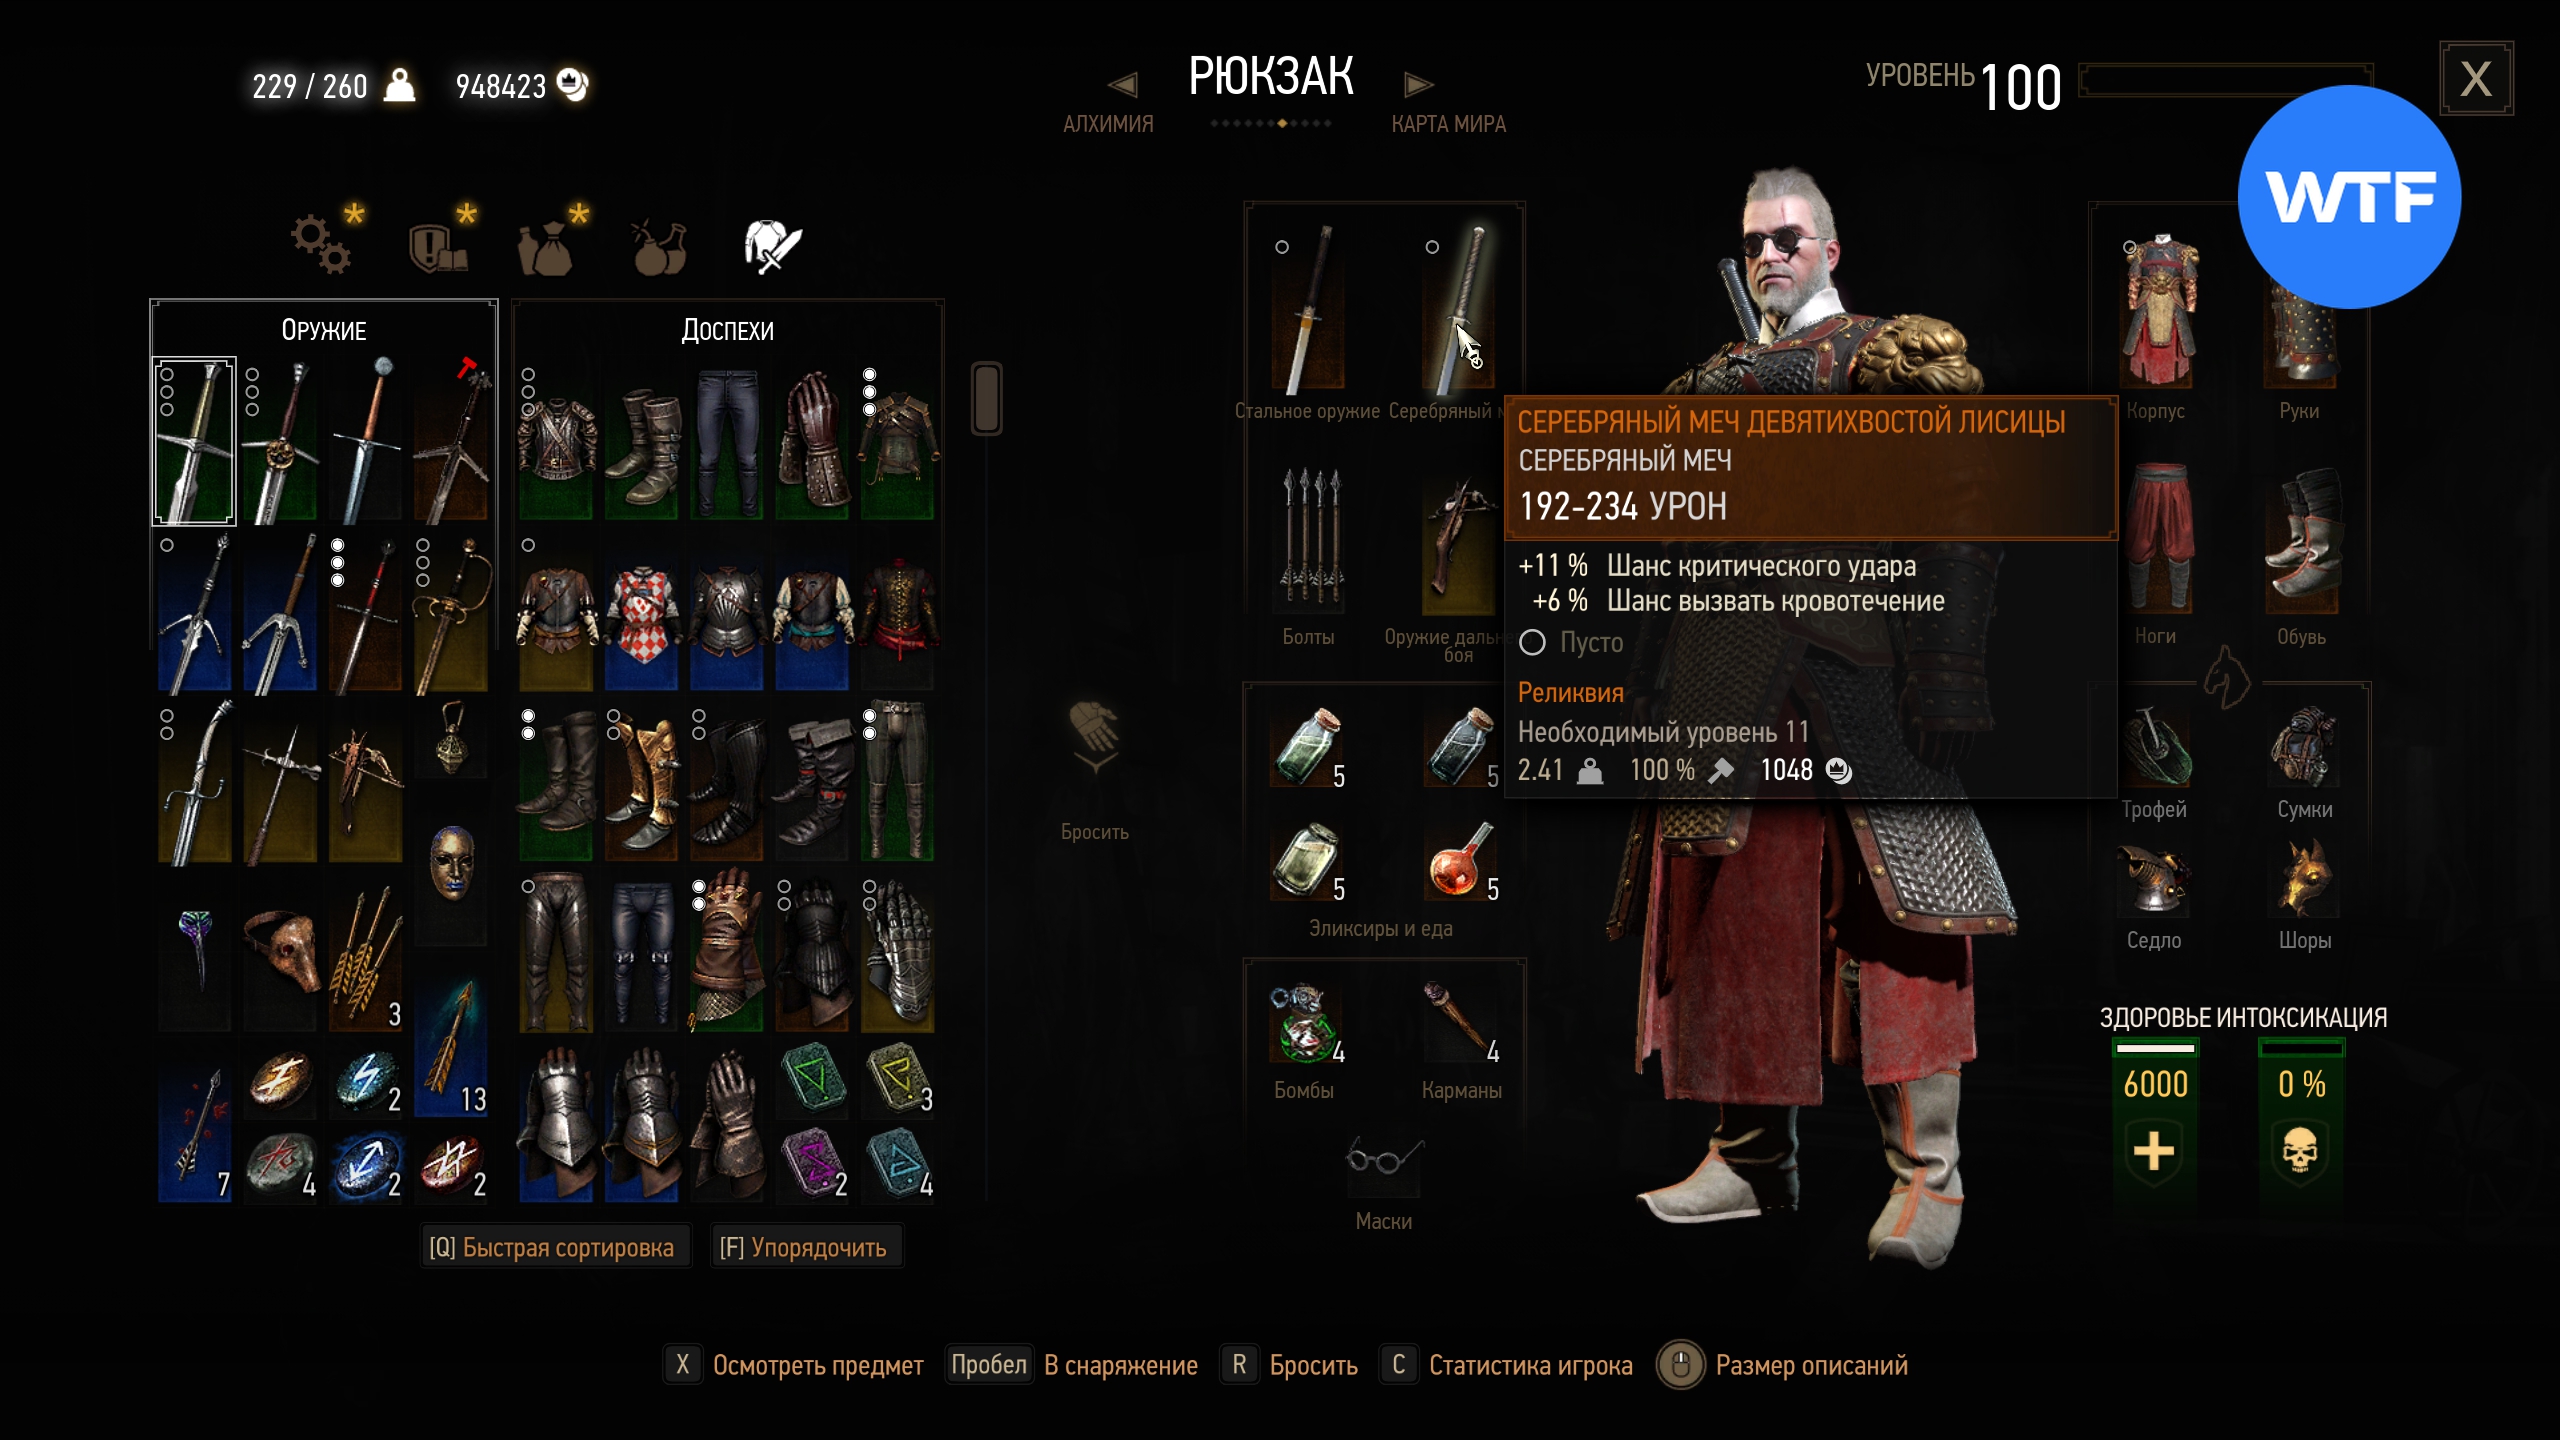
Task: Click the Интоксикация skull shield icon
Action: click(x=2300, y=1150)
